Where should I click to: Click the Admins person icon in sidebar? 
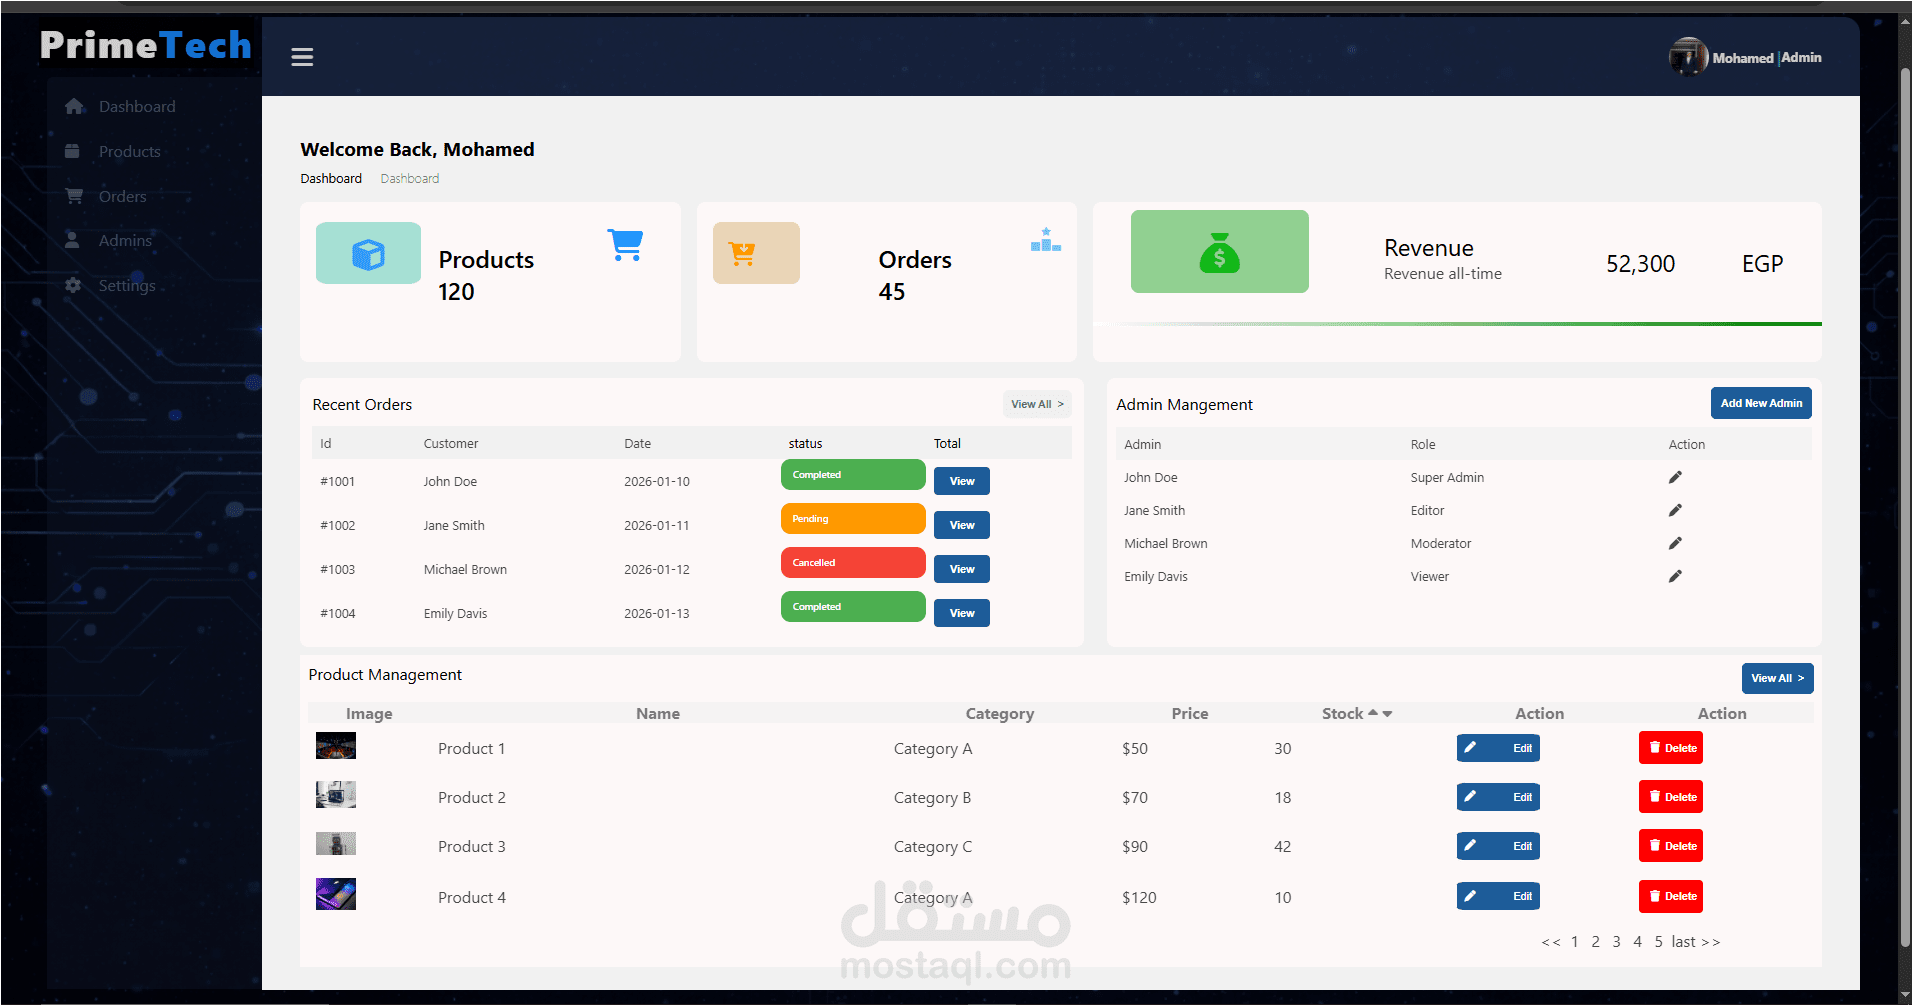tap(74, 240)
